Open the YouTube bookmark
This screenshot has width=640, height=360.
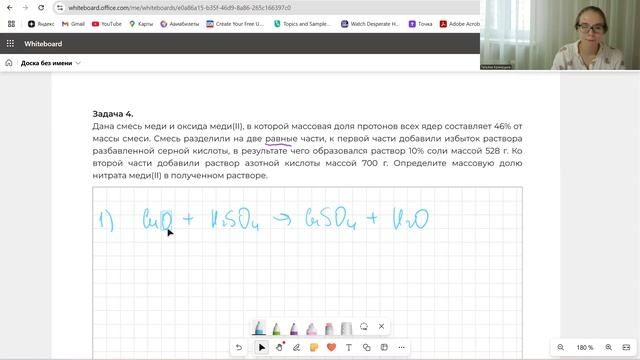tap(107, 24)
